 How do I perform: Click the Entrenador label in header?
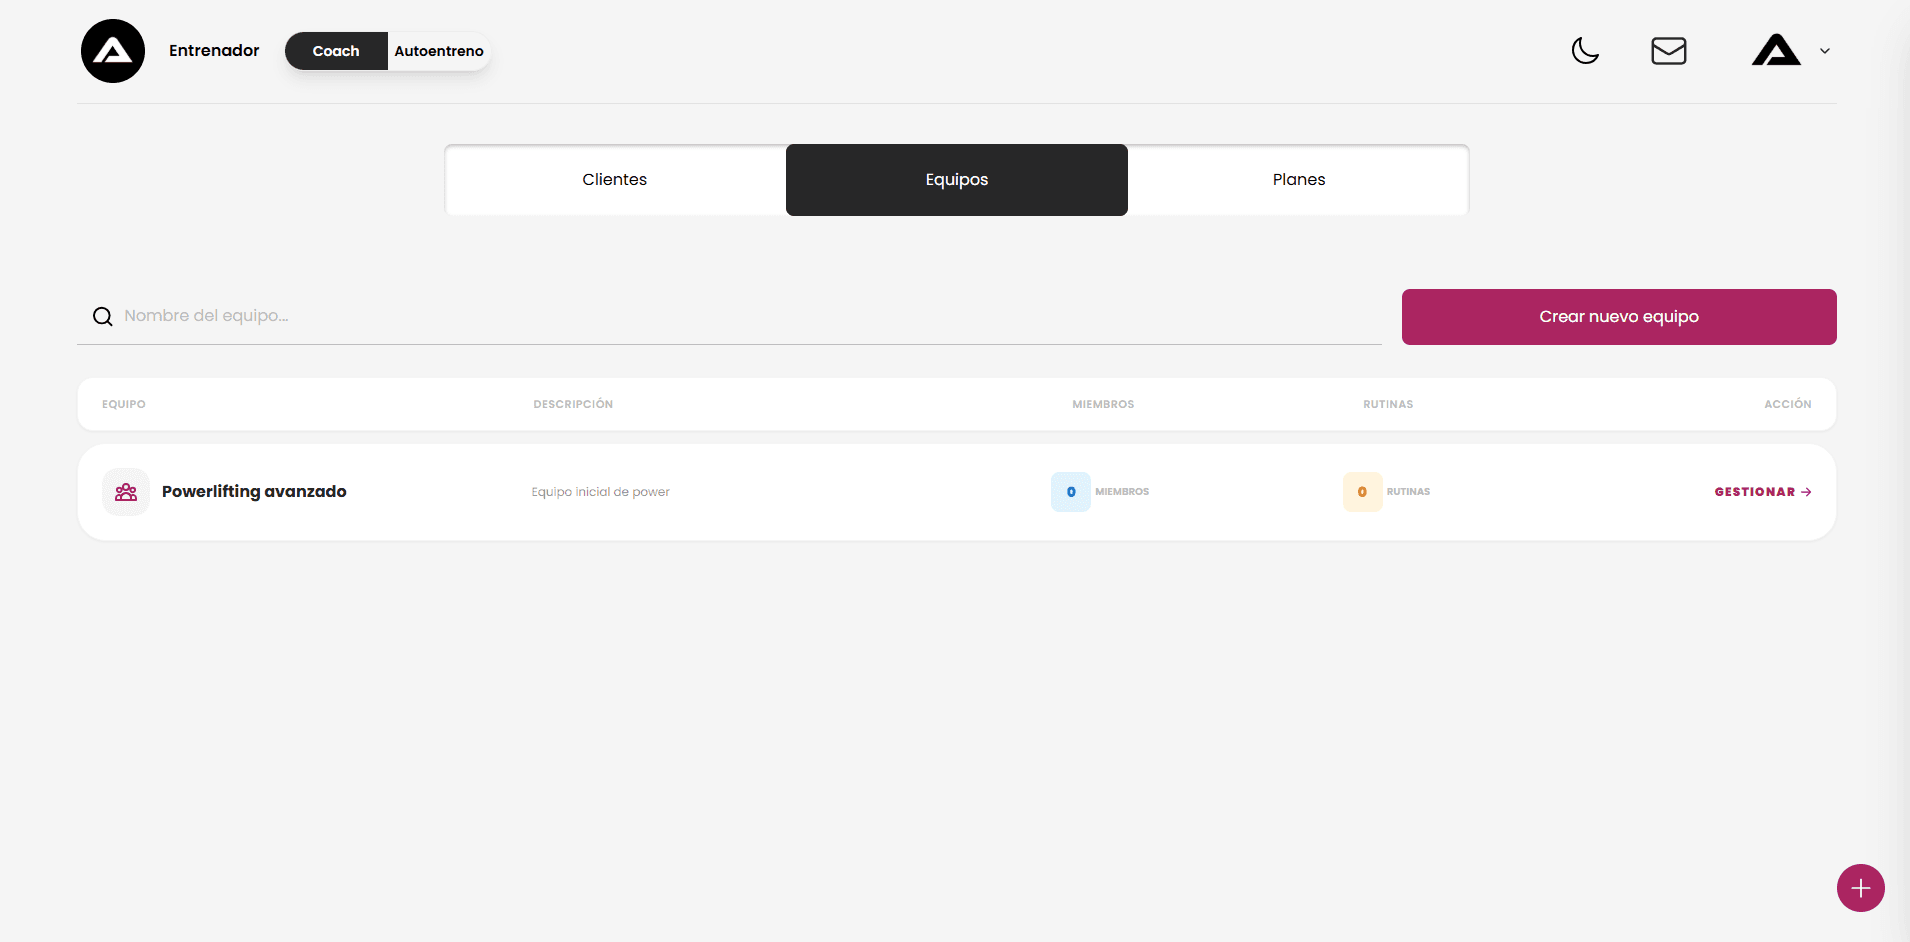pyautogui.click(x=214, y=51)
